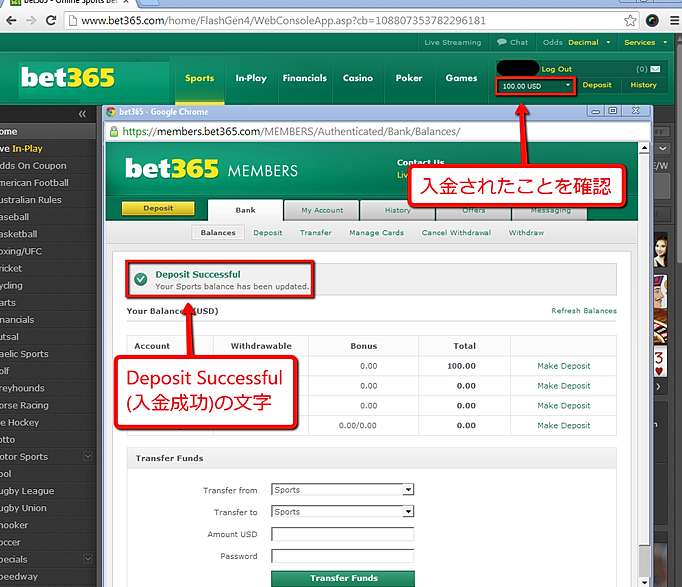Open Manage Cards

point(377,233)
